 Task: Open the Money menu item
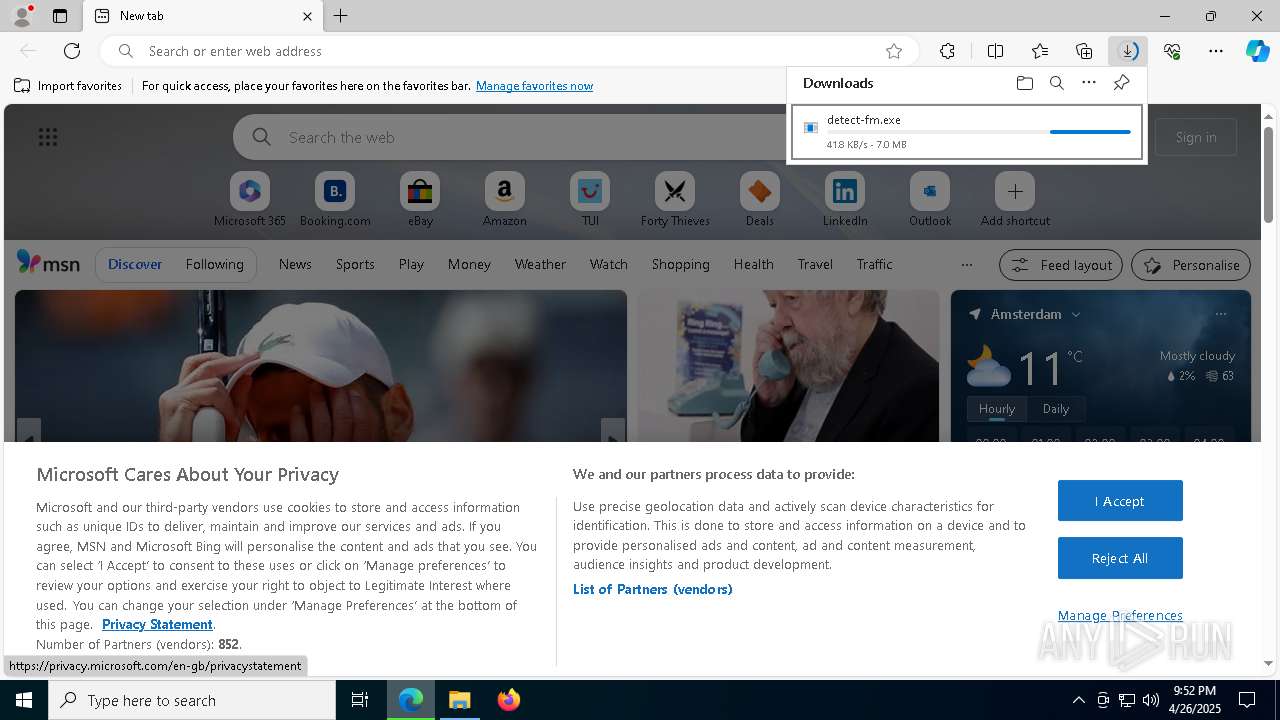point(469,264)
